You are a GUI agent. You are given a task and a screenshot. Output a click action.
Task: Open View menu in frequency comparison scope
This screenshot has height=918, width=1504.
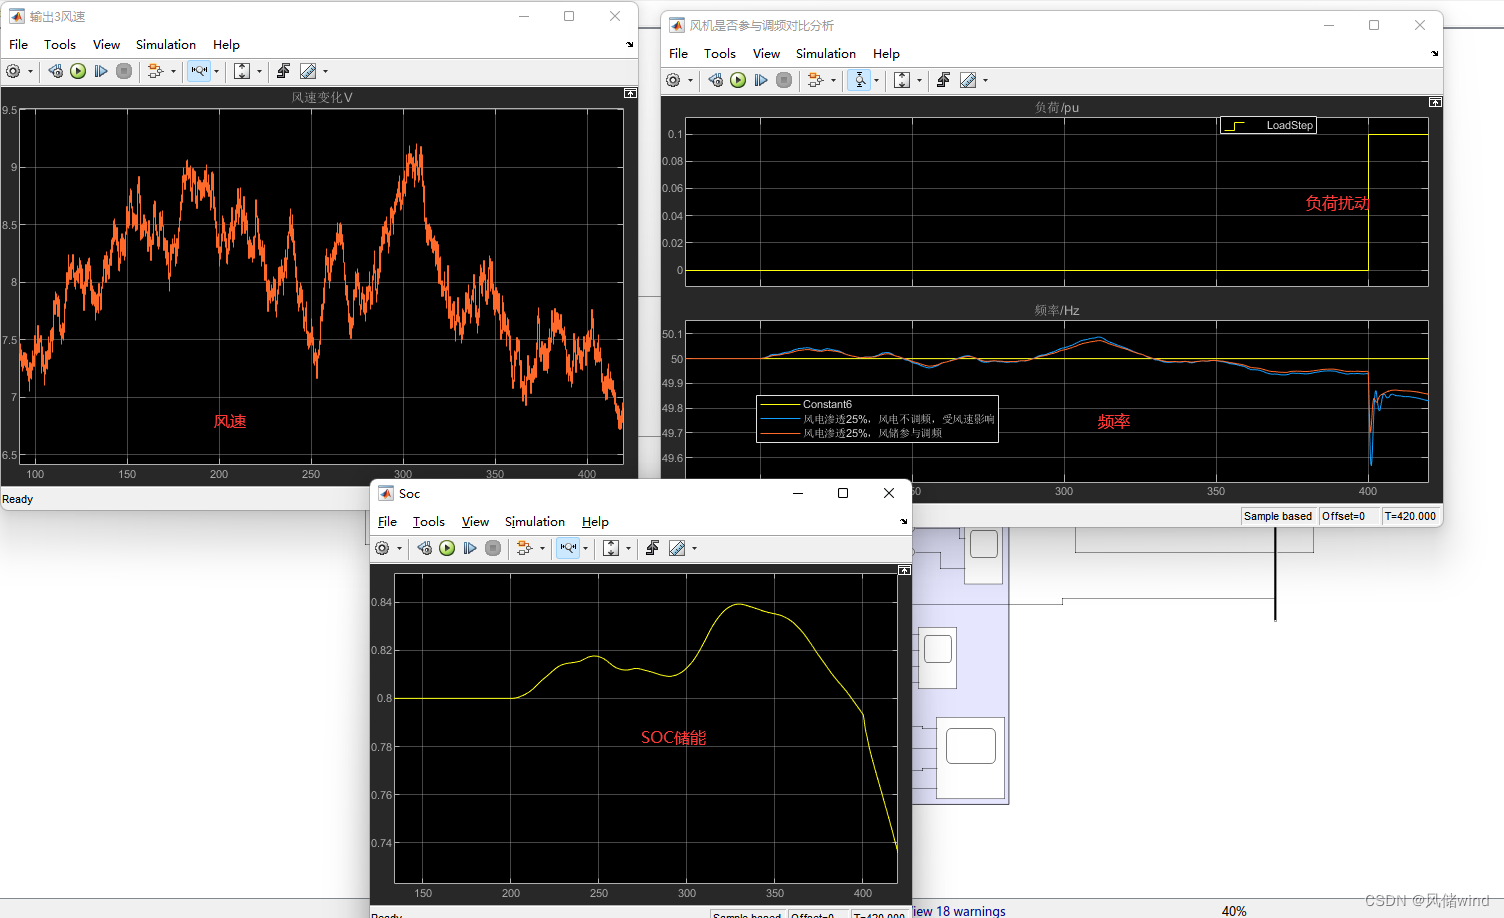click(766, 54)
